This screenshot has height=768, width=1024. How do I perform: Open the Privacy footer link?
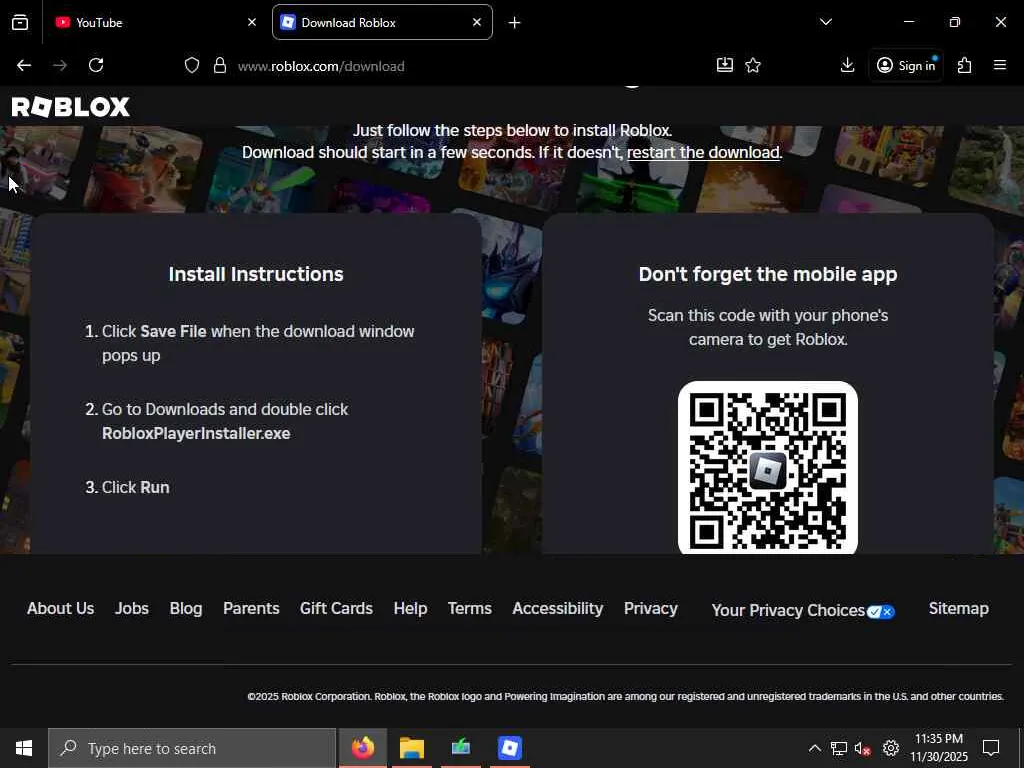point(650,609)
